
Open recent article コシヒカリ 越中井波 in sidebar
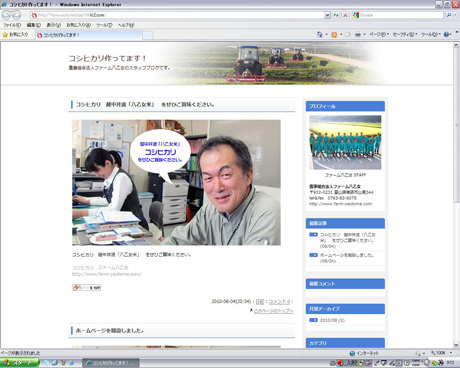[348, 237]
